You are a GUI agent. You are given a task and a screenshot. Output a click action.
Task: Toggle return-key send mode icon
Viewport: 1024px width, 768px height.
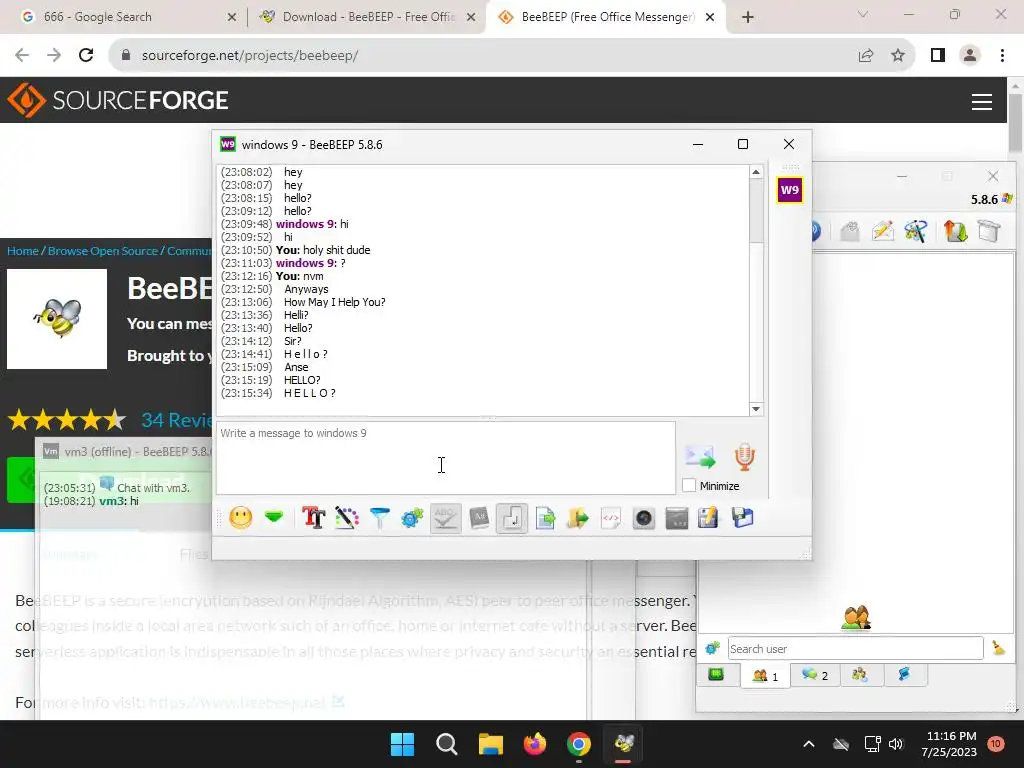tap(511, 519)
